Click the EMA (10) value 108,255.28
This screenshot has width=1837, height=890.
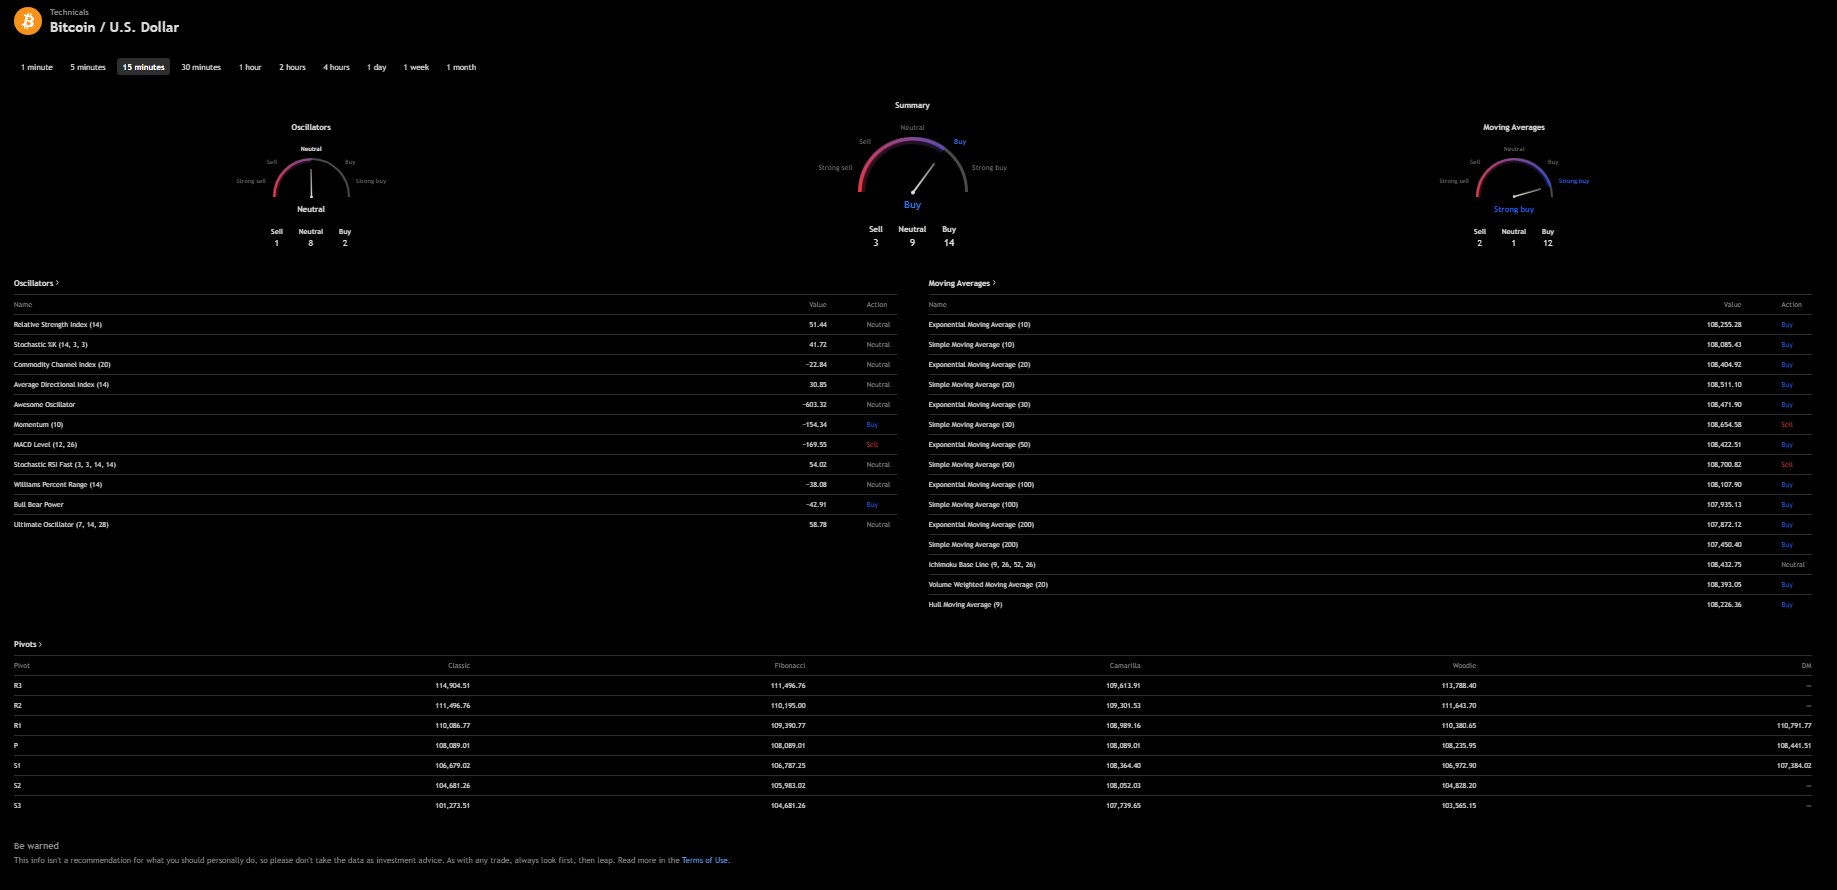tap(1724, 325)
